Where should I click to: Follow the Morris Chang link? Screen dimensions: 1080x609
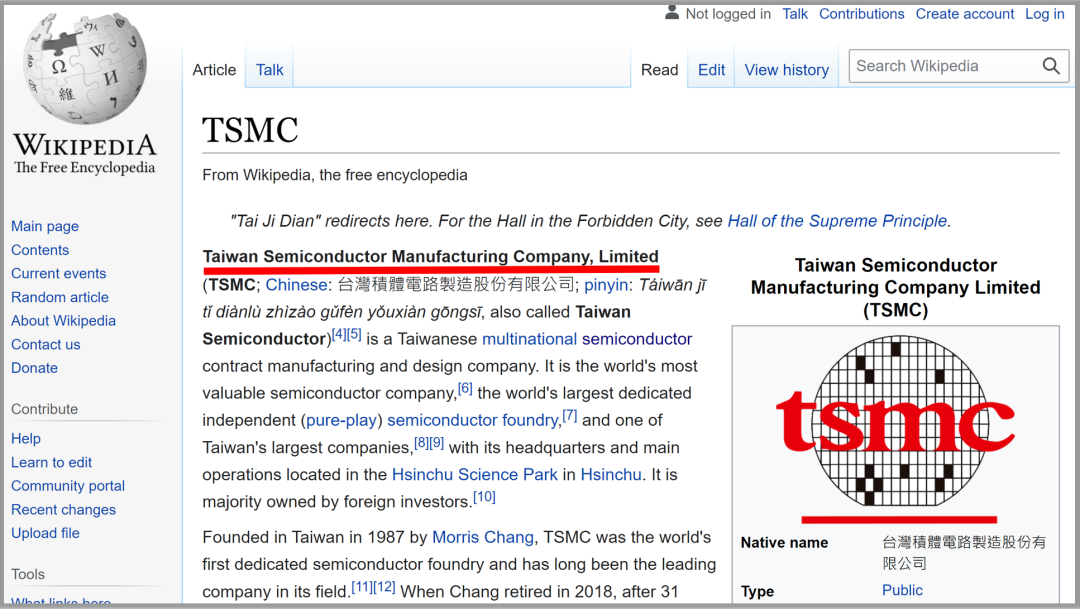(x=483, y=537)
